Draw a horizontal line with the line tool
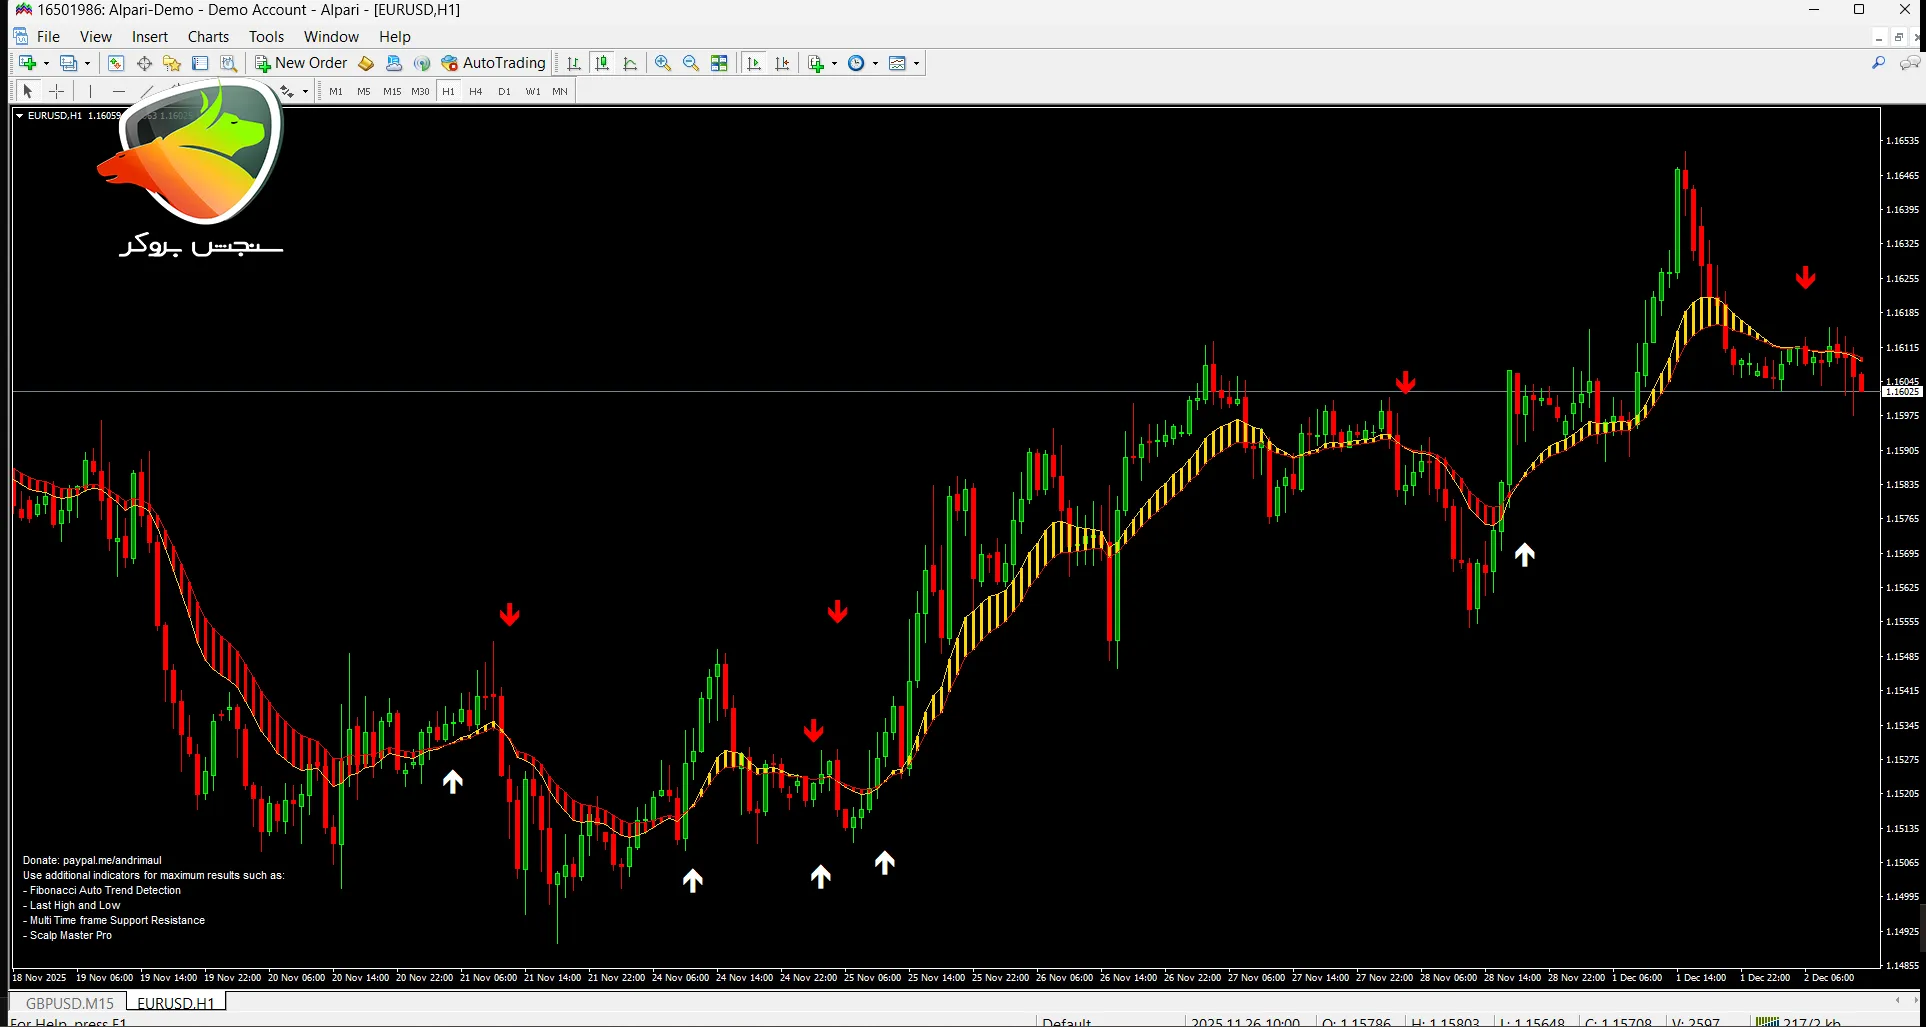The image size is (1926, 1027). point(119,91)
